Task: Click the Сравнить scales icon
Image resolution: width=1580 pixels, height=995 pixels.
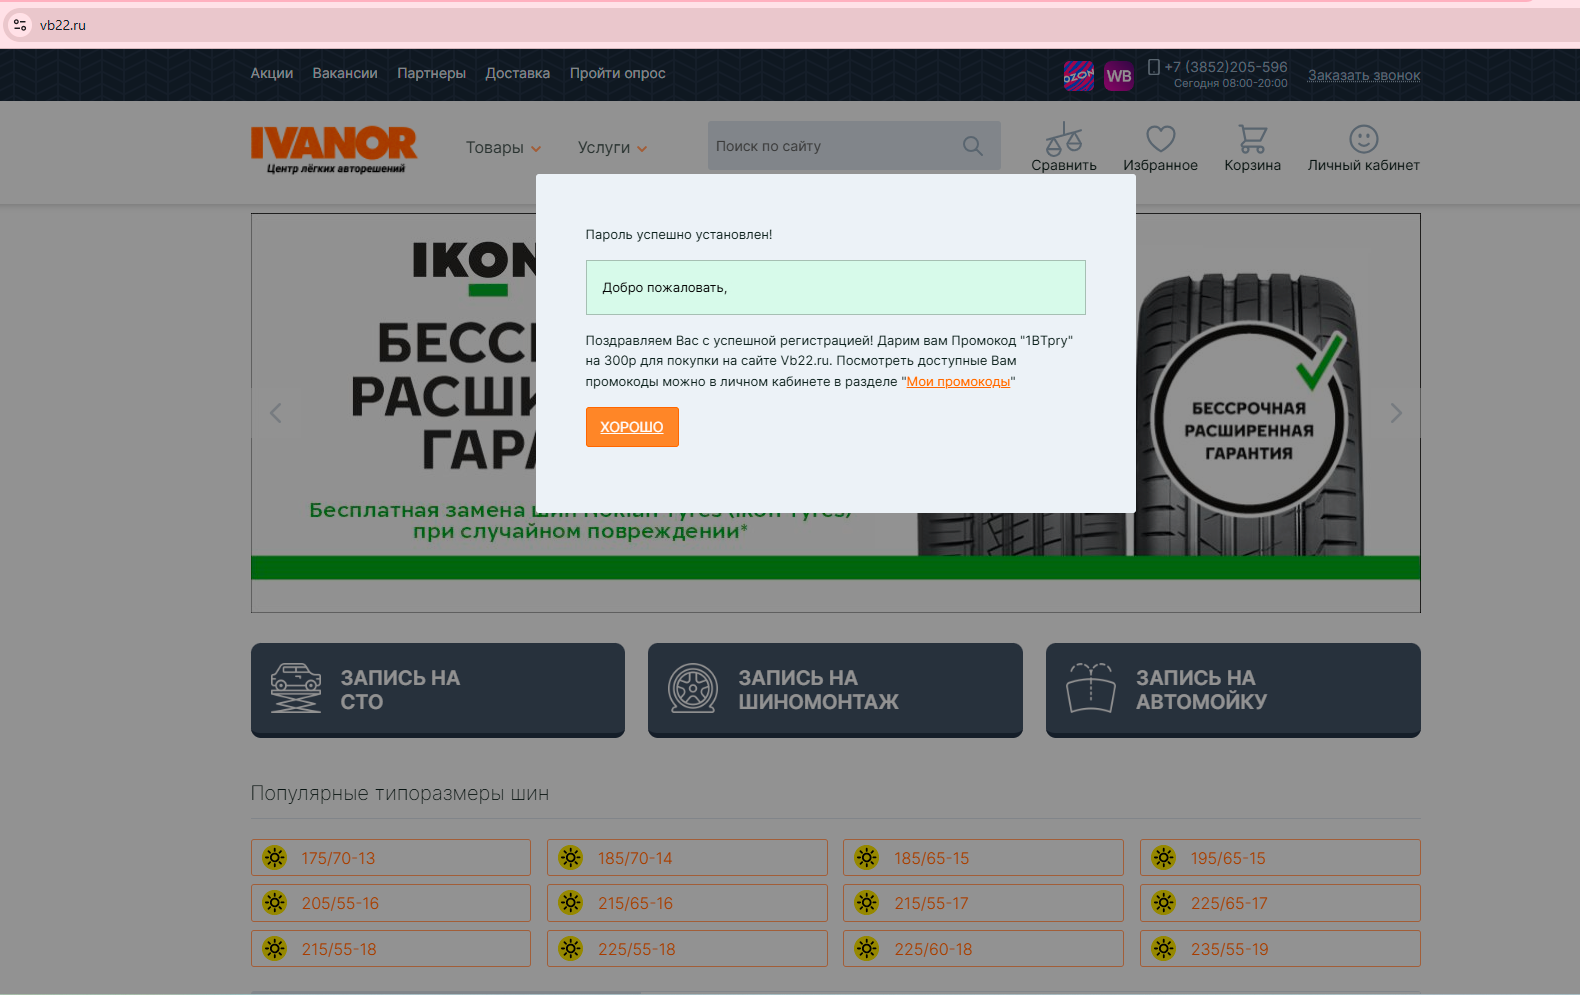Action: coord(1063,139)
